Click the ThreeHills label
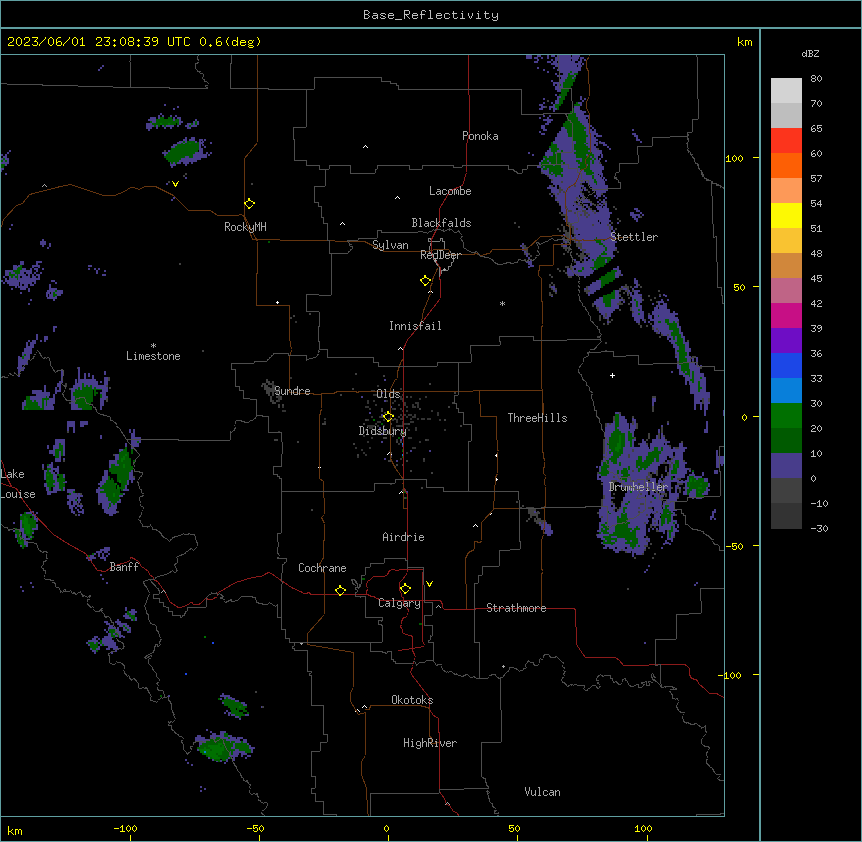The width and height of the screenshot is (862, 842). [x=537, y=418]
